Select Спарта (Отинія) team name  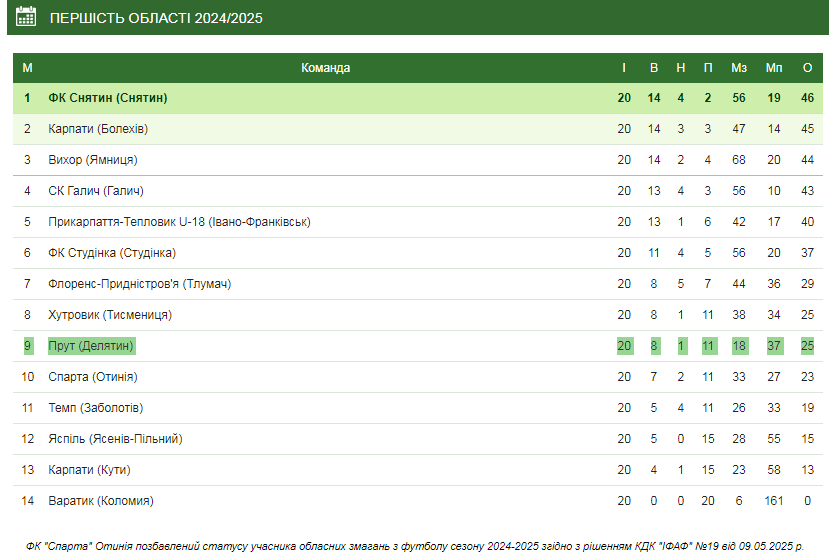(93, 377)
